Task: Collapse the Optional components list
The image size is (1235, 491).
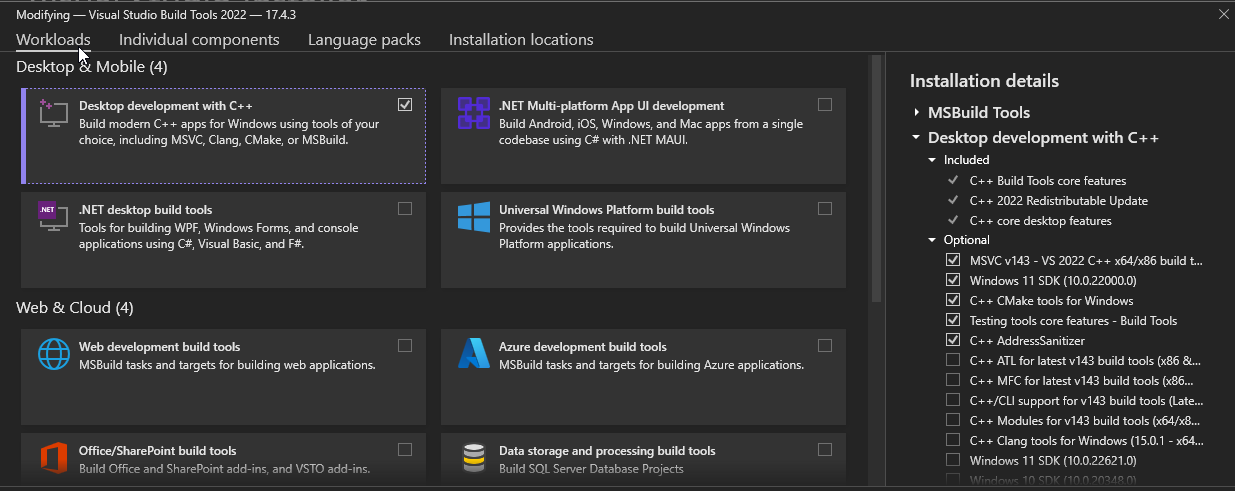Action: [932, 240]
